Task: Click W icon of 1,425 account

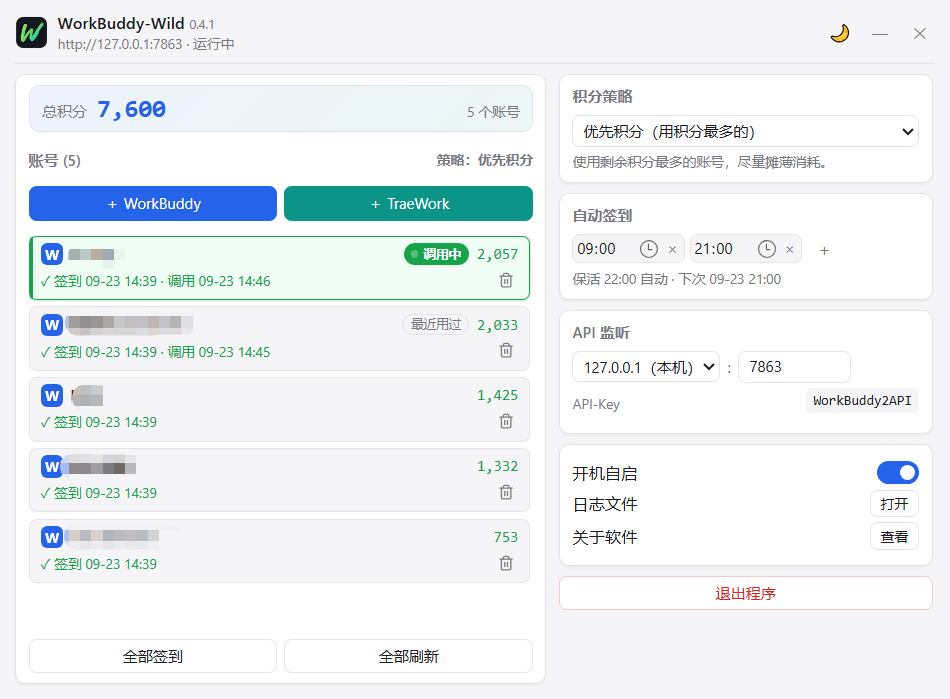Action: pos(52,396)
